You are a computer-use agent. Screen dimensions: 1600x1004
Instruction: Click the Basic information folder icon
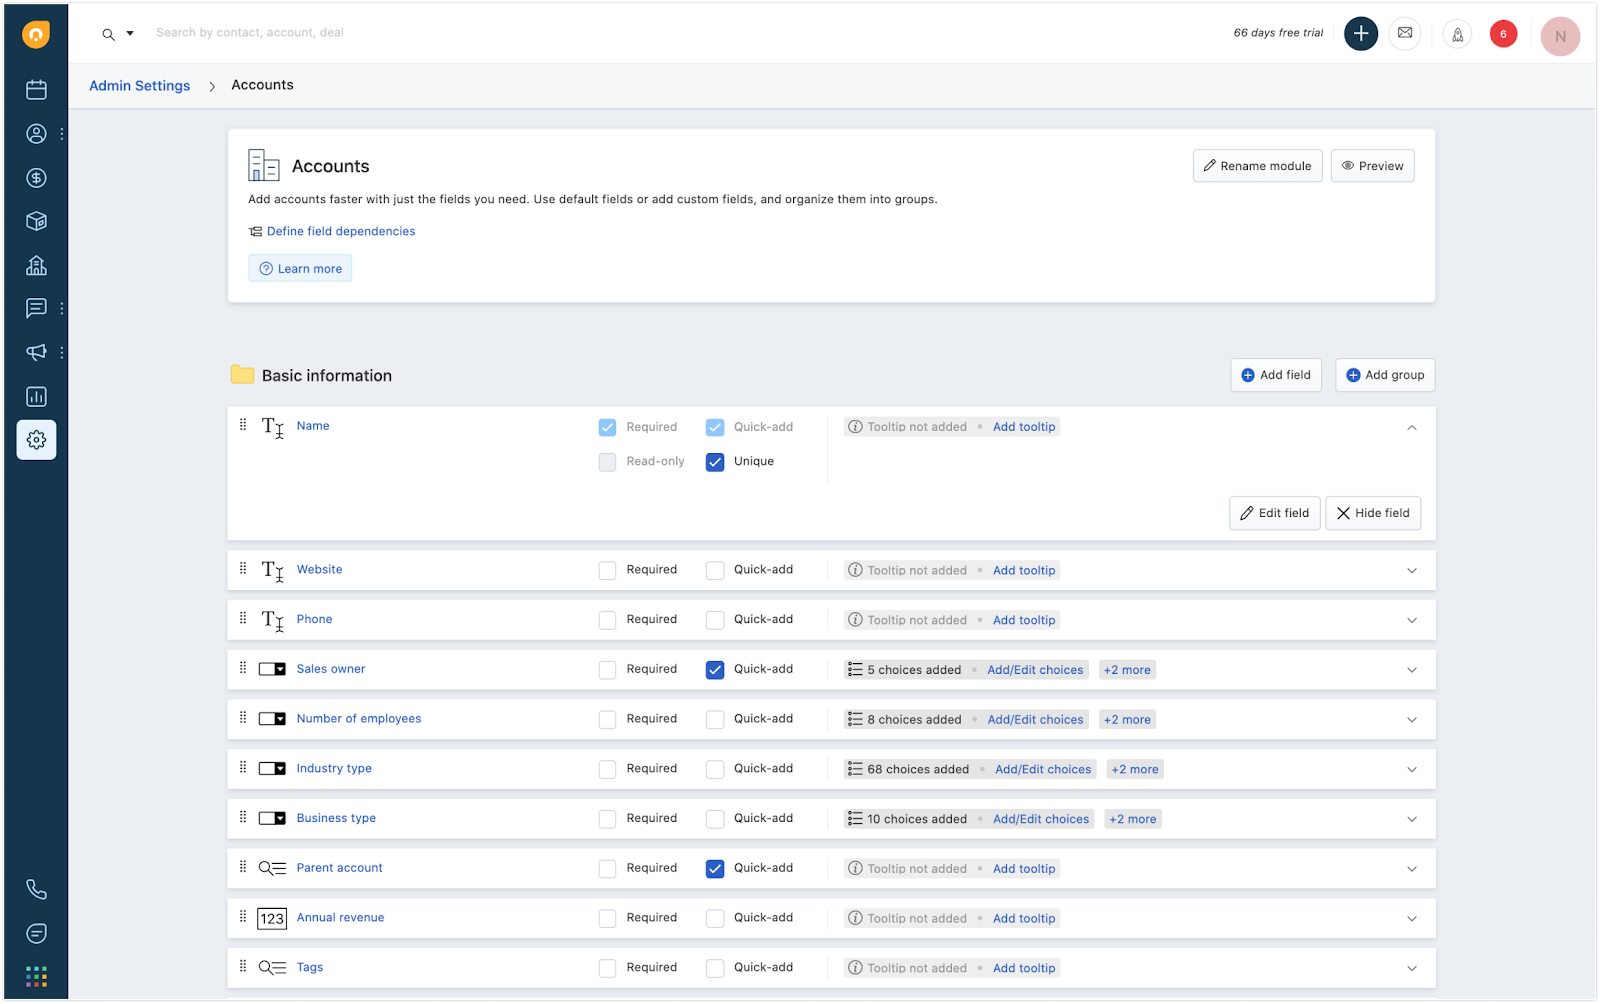[242, 375]
